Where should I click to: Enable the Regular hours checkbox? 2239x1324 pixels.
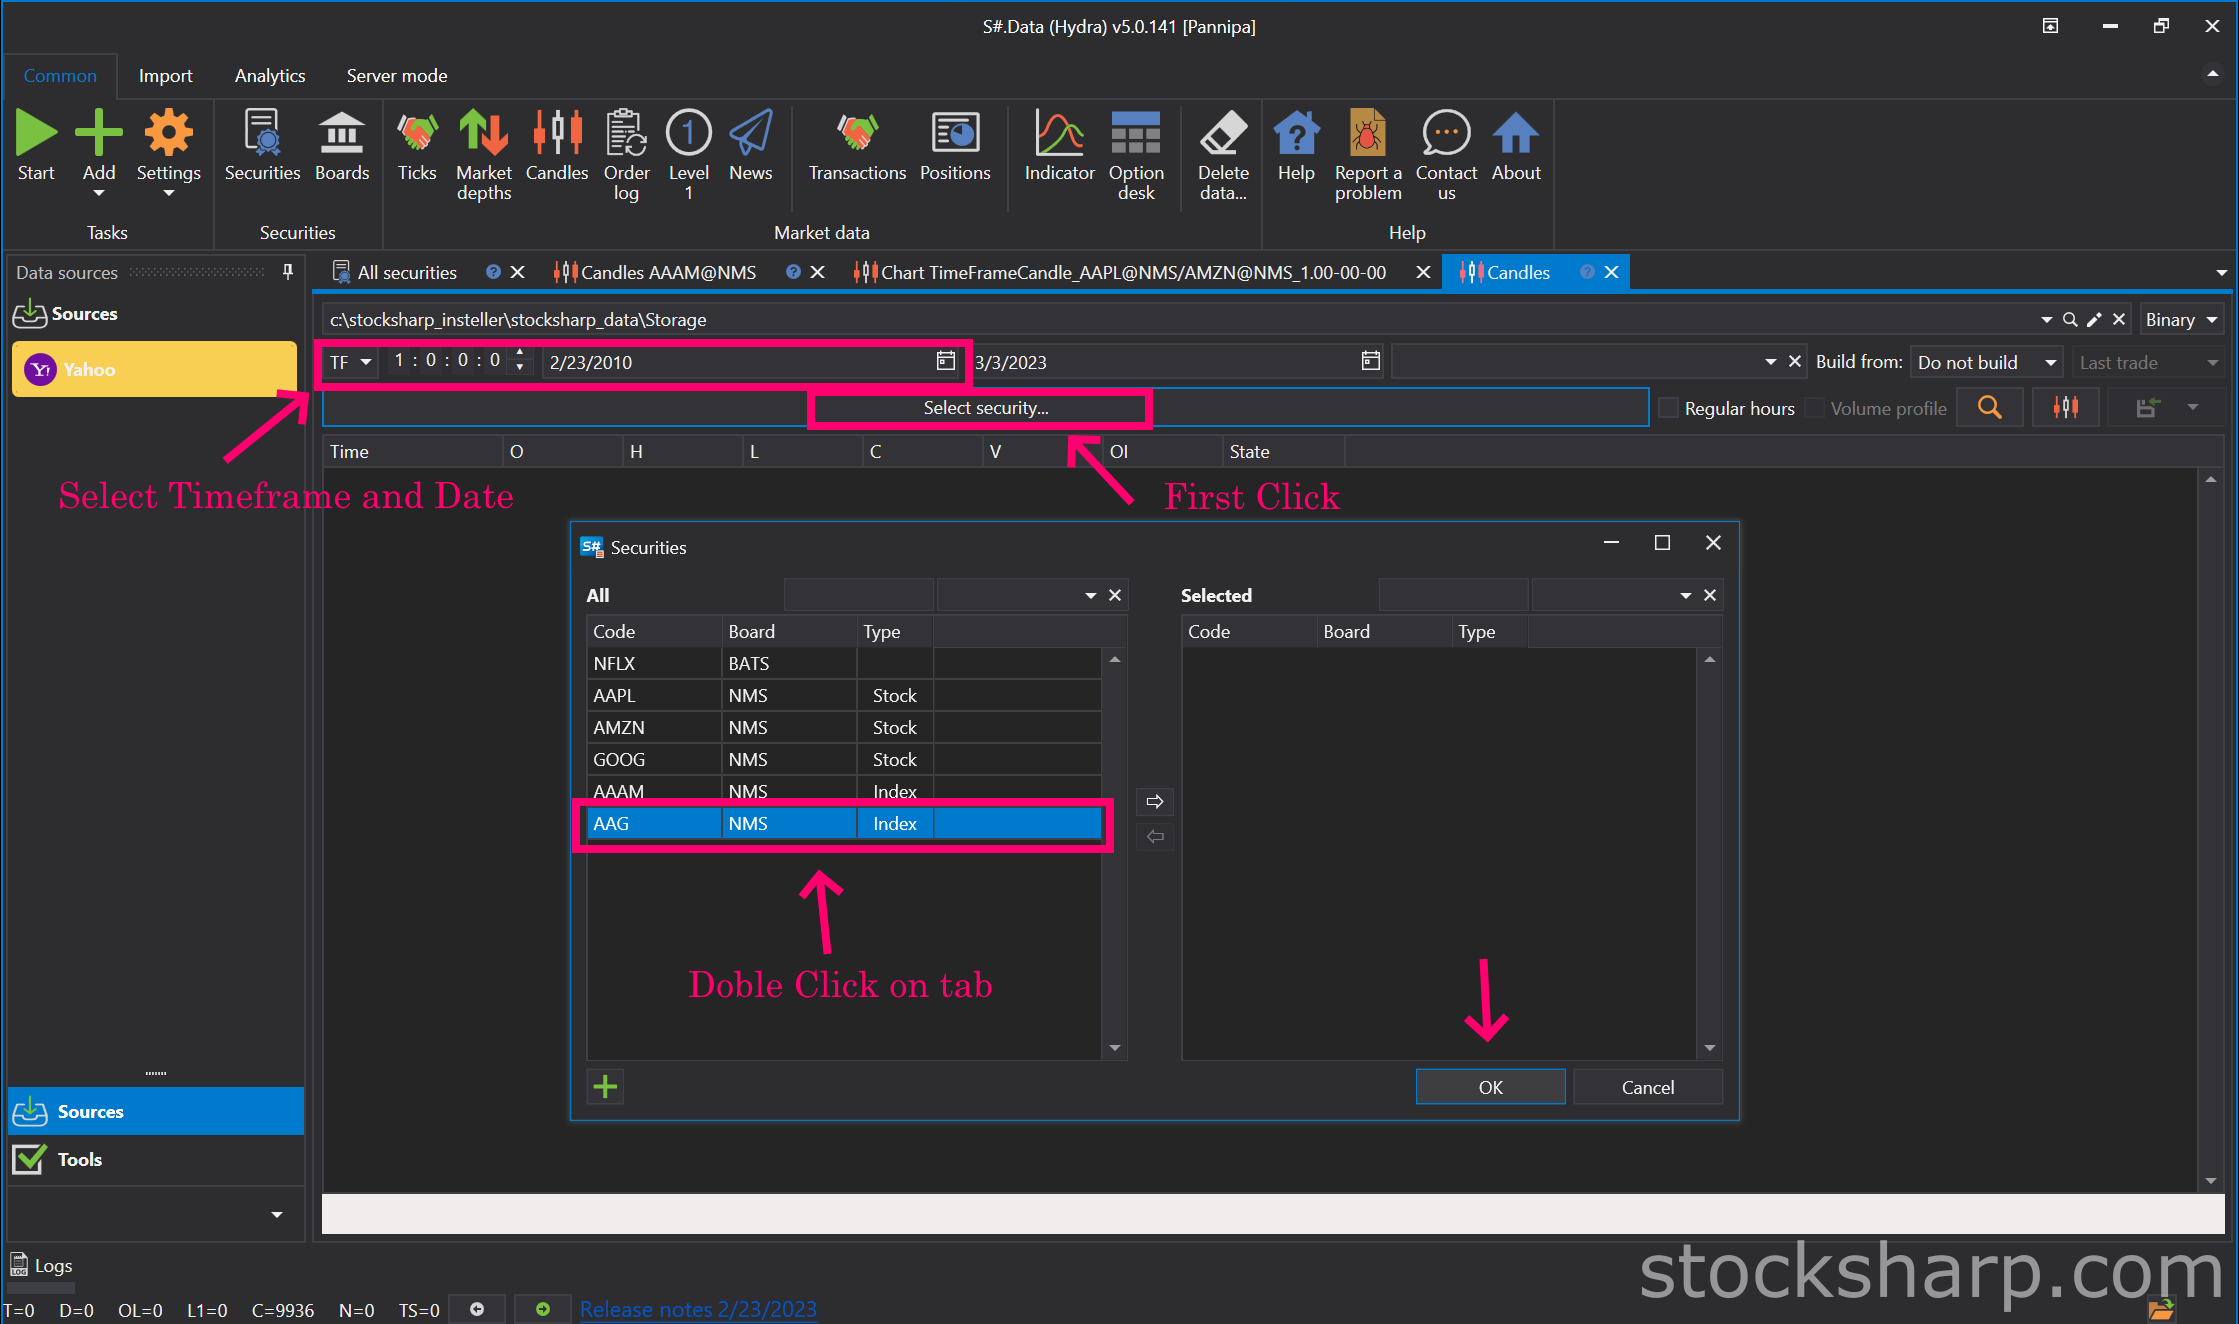click(x=1669, y=408)
